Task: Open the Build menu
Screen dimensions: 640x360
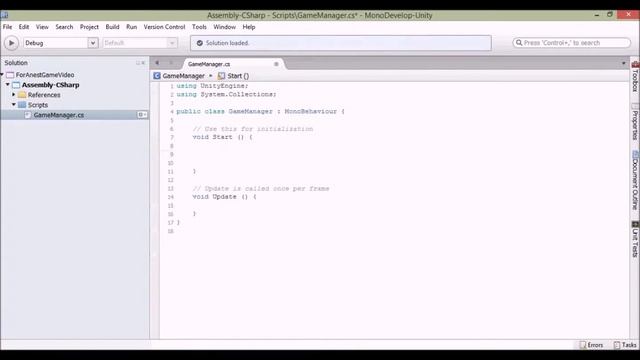Action: coord(112,27)
